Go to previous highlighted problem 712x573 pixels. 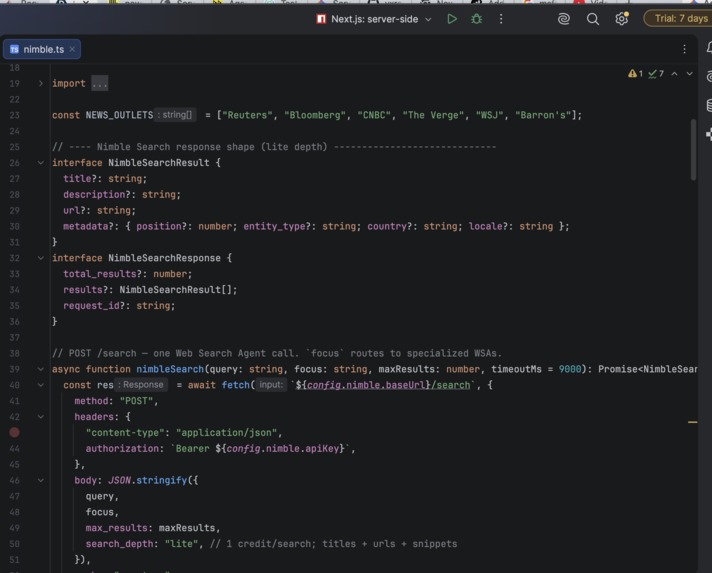point(675,74)
